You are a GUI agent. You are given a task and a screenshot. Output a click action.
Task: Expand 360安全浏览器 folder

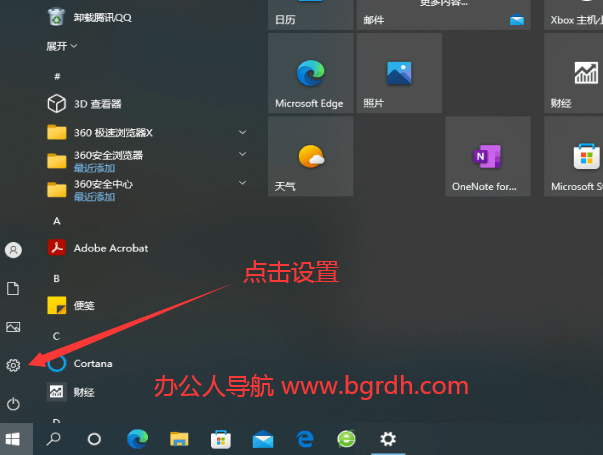coord(242,154)
